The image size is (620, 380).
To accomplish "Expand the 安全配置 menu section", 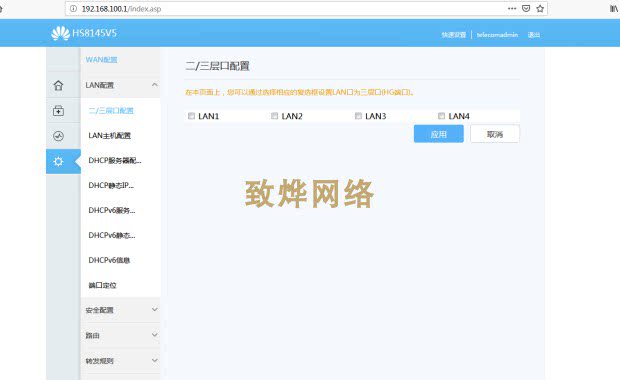I will tap(121, 310).
